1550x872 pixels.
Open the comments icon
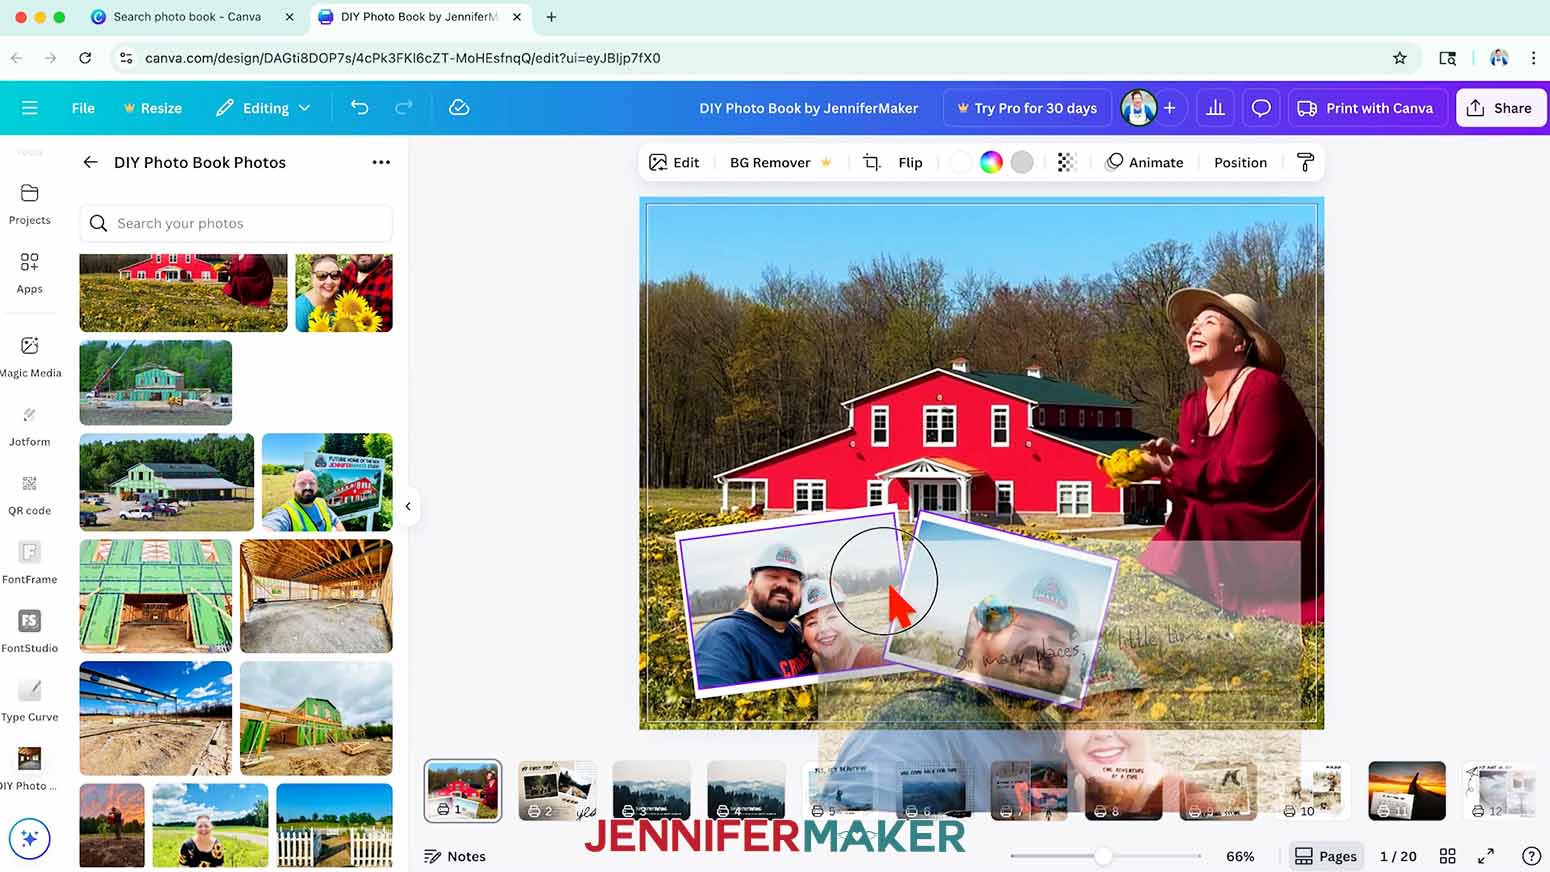(1261, 108)
